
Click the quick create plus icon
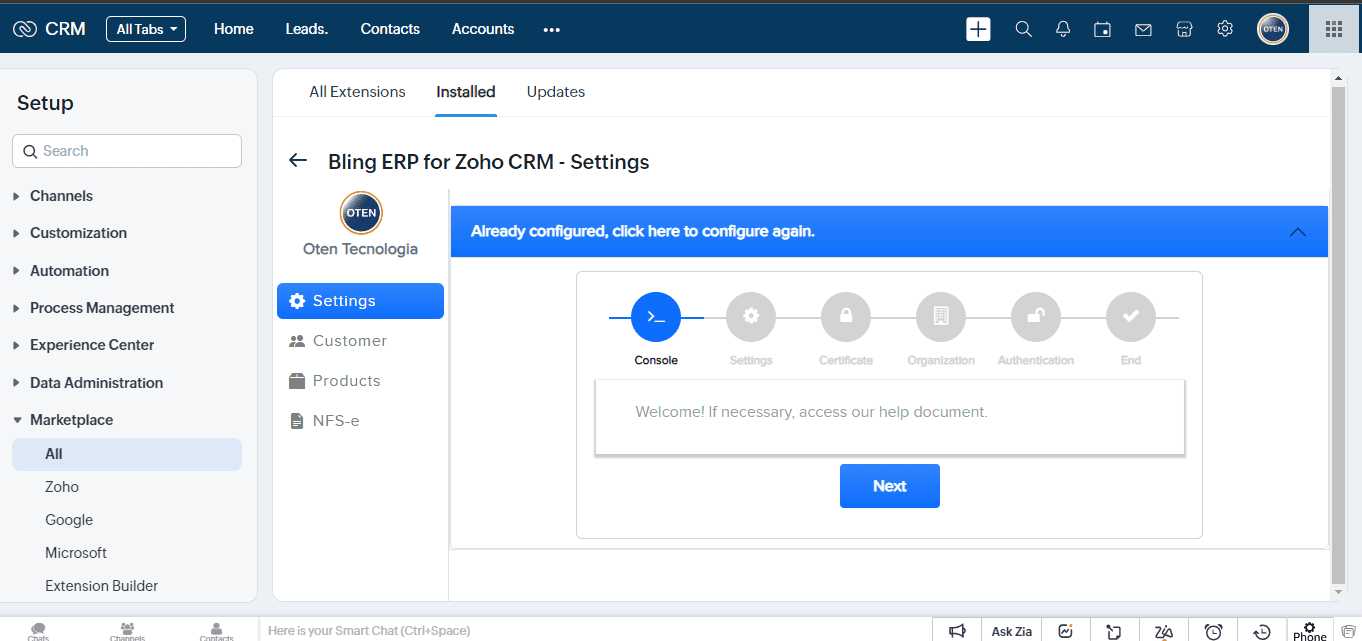coord(978,29)
